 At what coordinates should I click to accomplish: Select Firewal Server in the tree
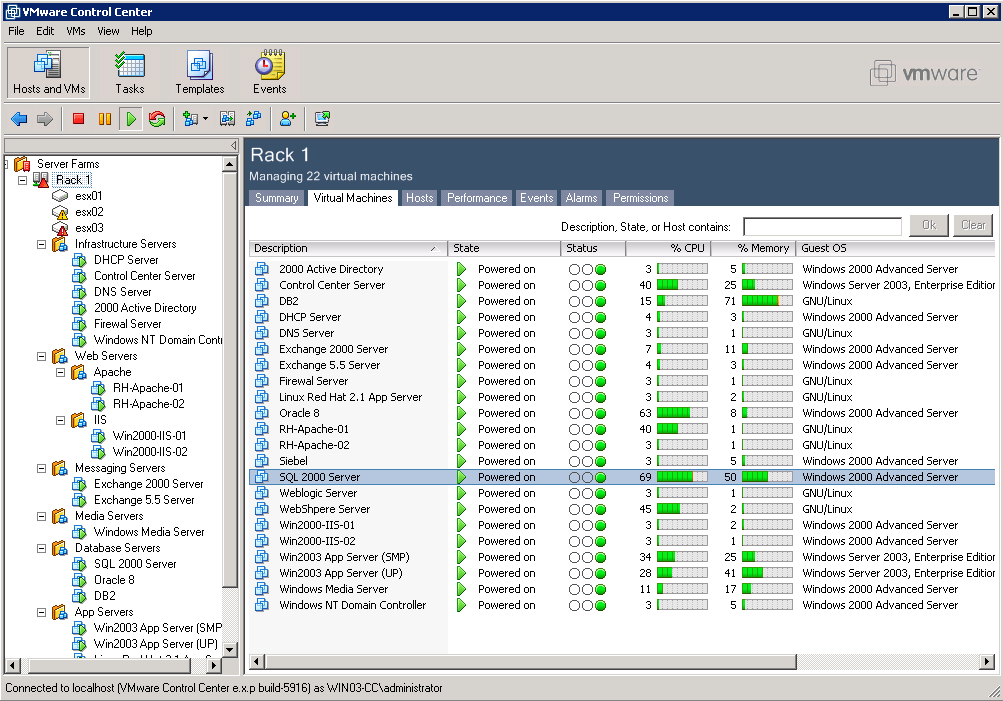point(127,324)
